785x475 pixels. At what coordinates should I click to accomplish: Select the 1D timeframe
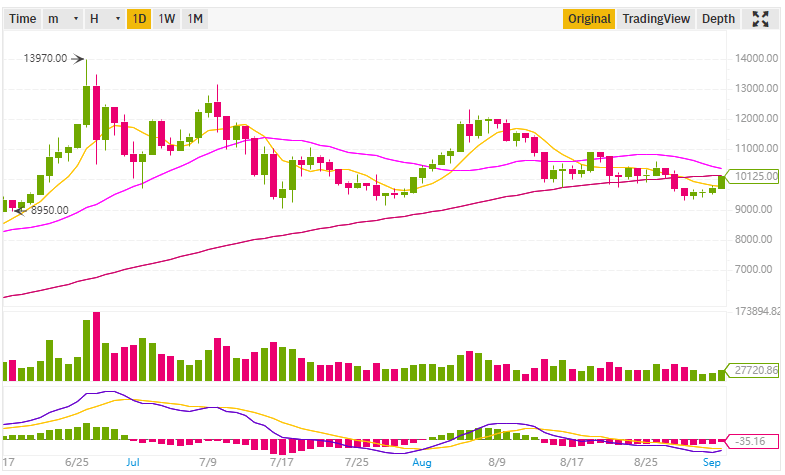[139, 19]
